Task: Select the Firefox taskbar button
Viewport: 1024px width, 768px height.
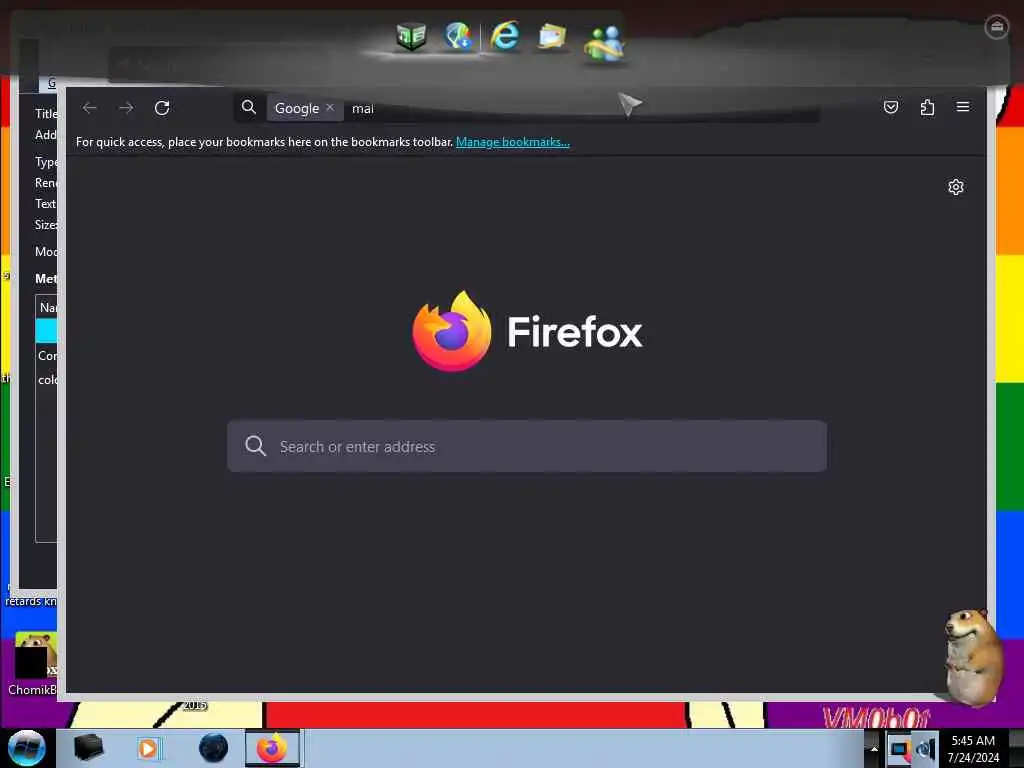Action: 272,748
